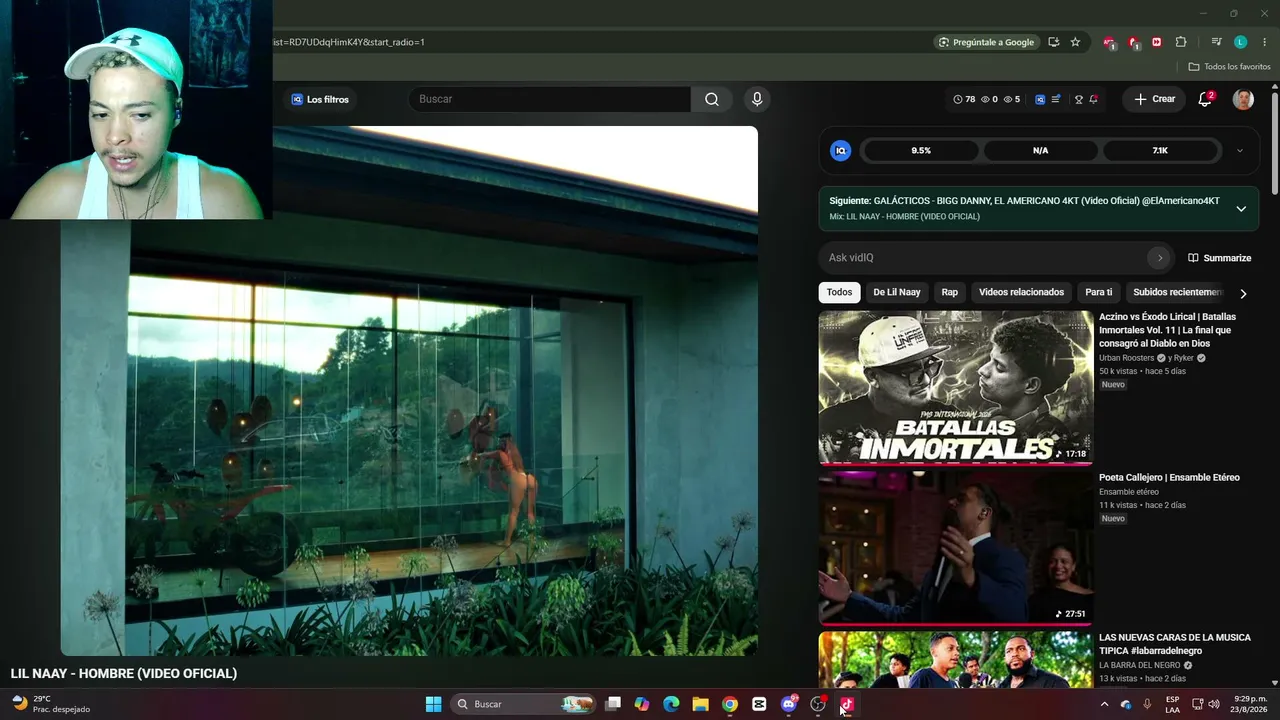Click the taskbar Buscar search box
The height and width of the screenshot is (720, 1280).
click(x=523, y=704)
